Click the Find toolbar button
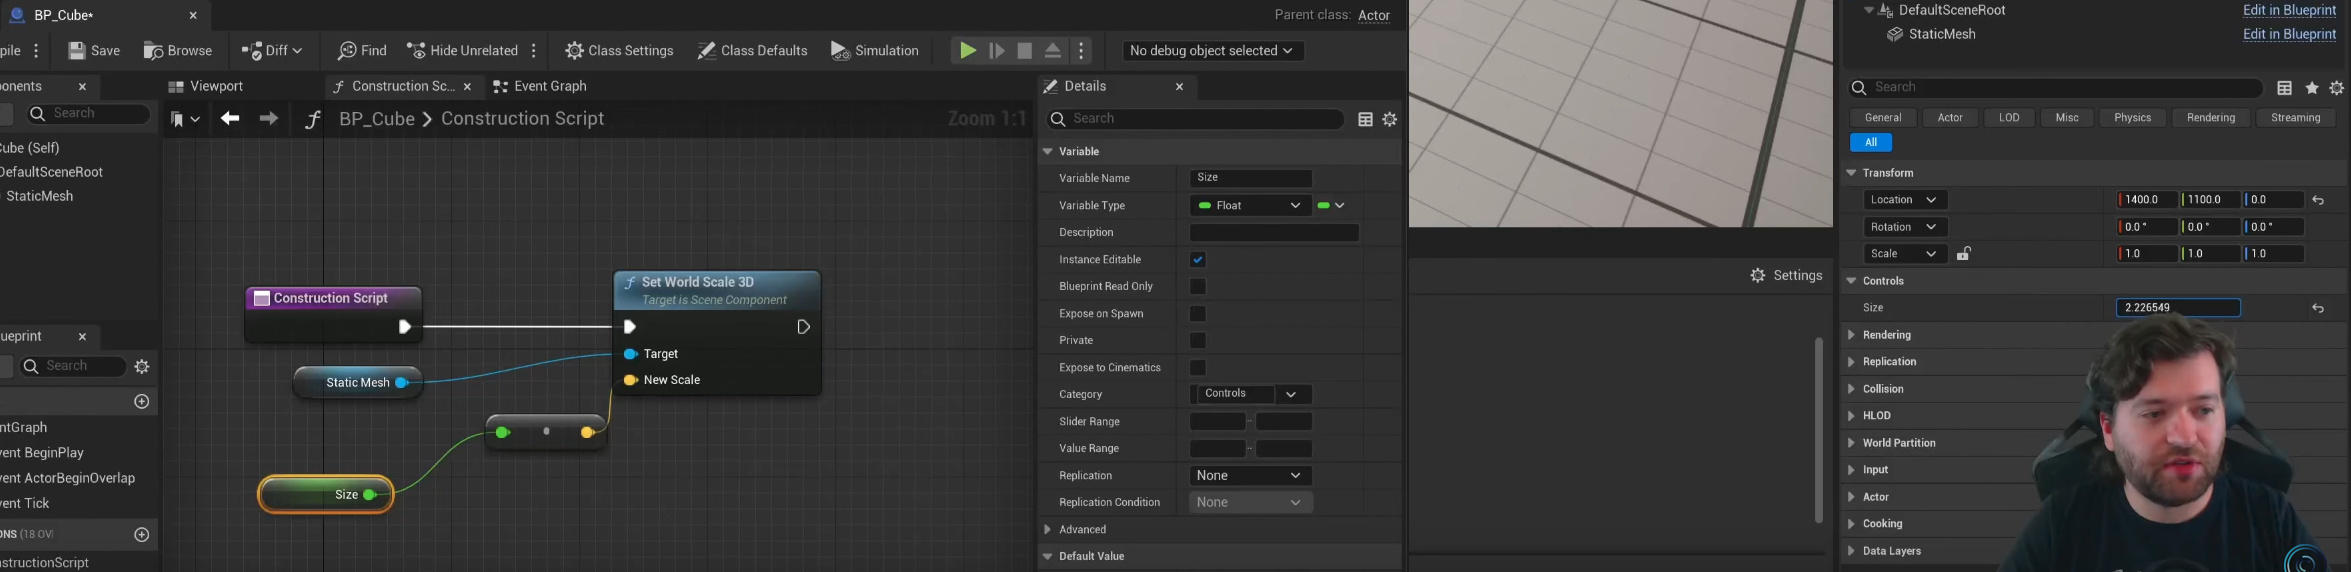Screen dimensions: 2351x572 tap(362, 51)
